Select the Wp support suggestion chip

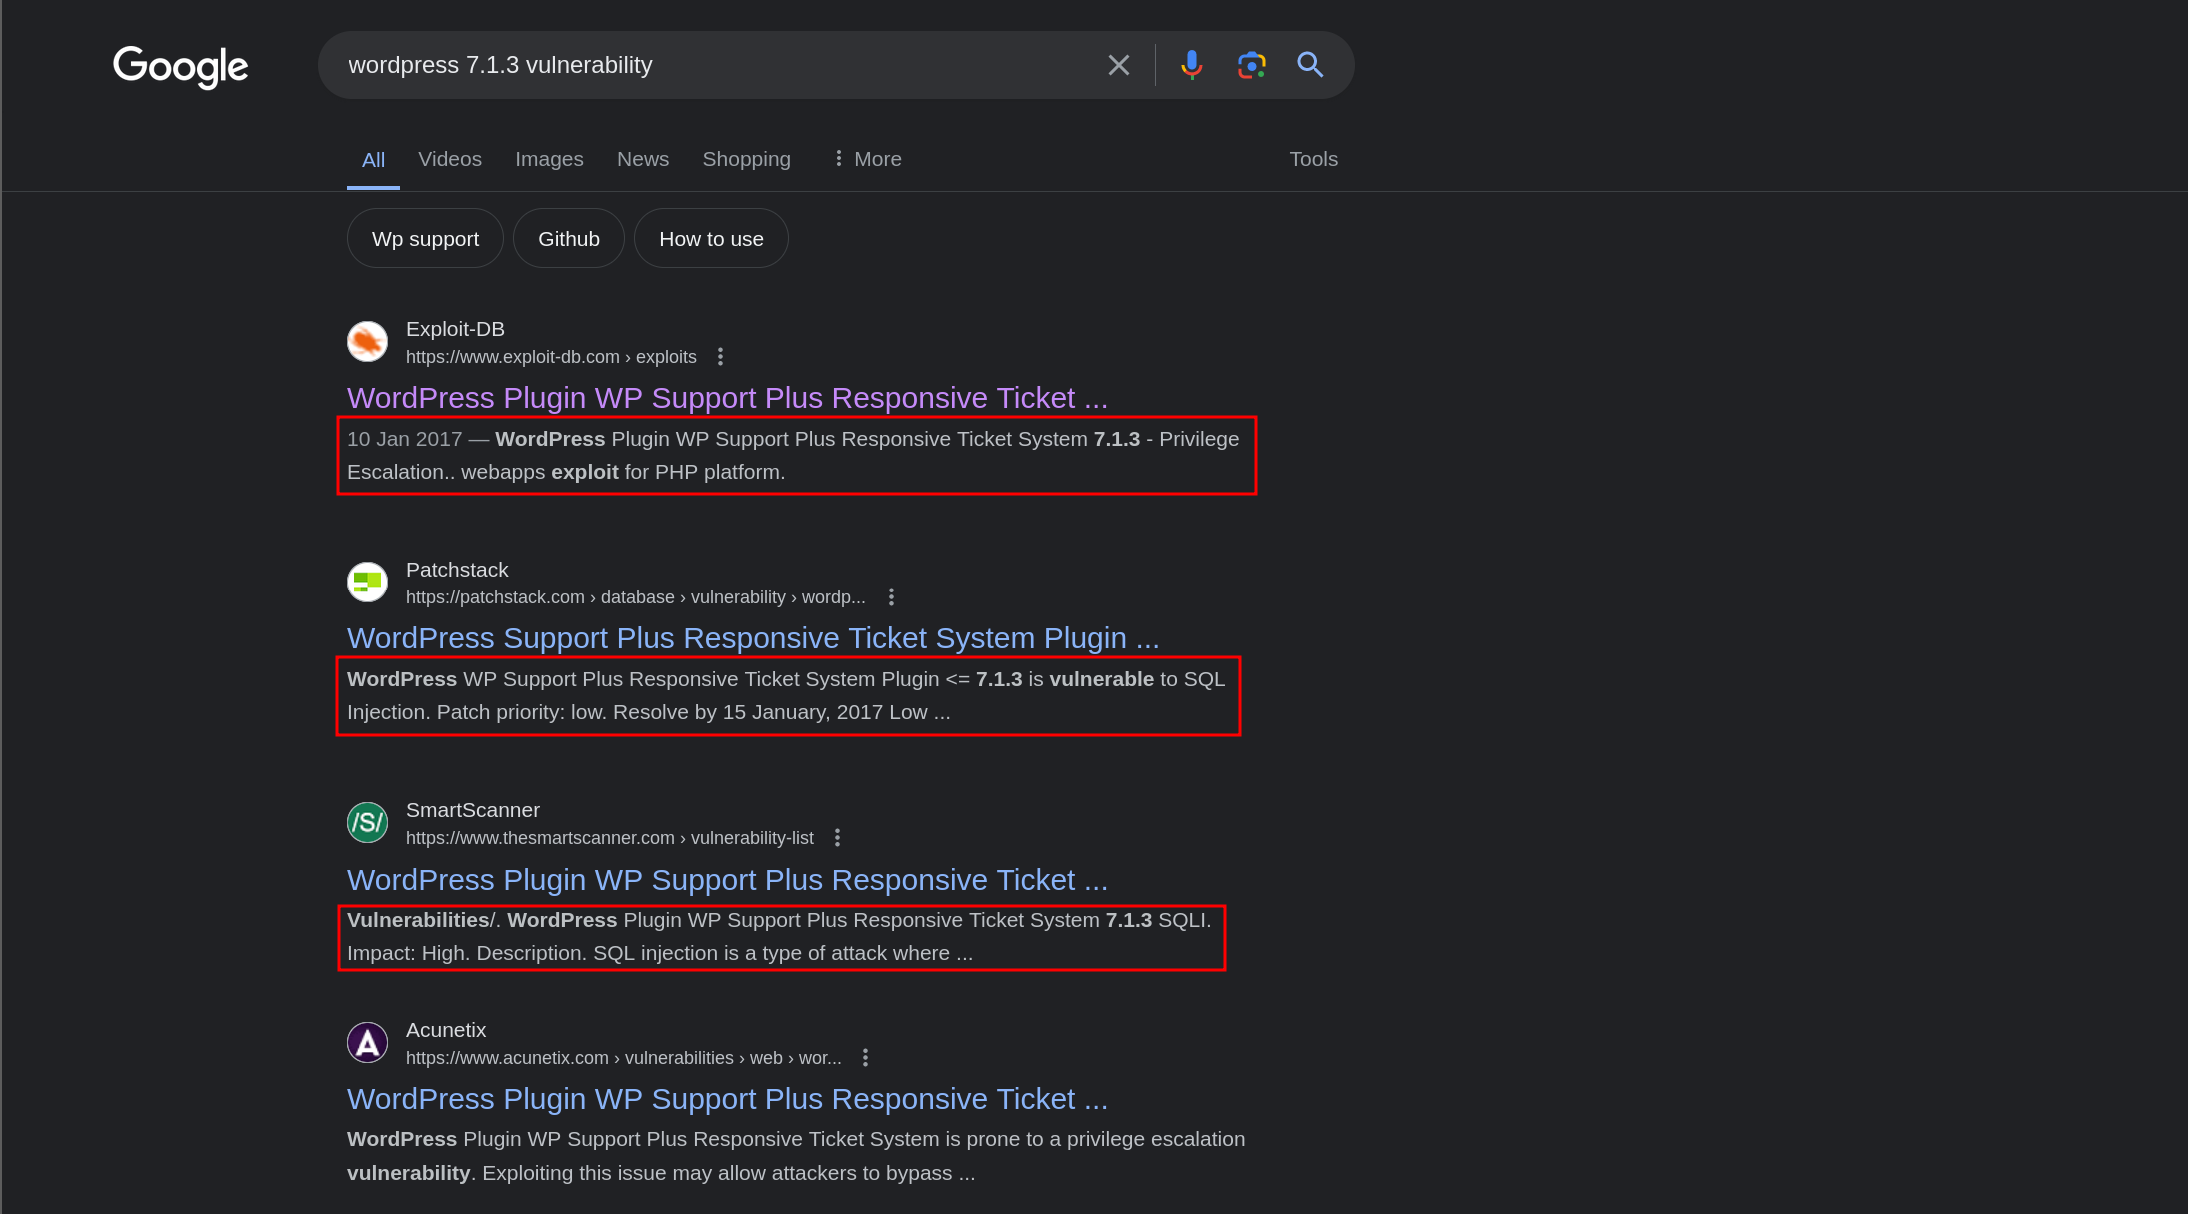coord(425,239)
